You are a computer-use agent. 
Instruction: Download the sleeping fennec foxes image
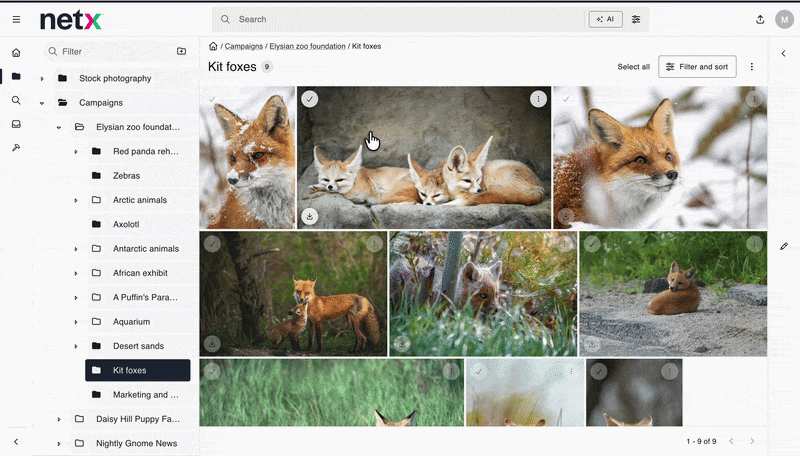(x=310, y=216)
